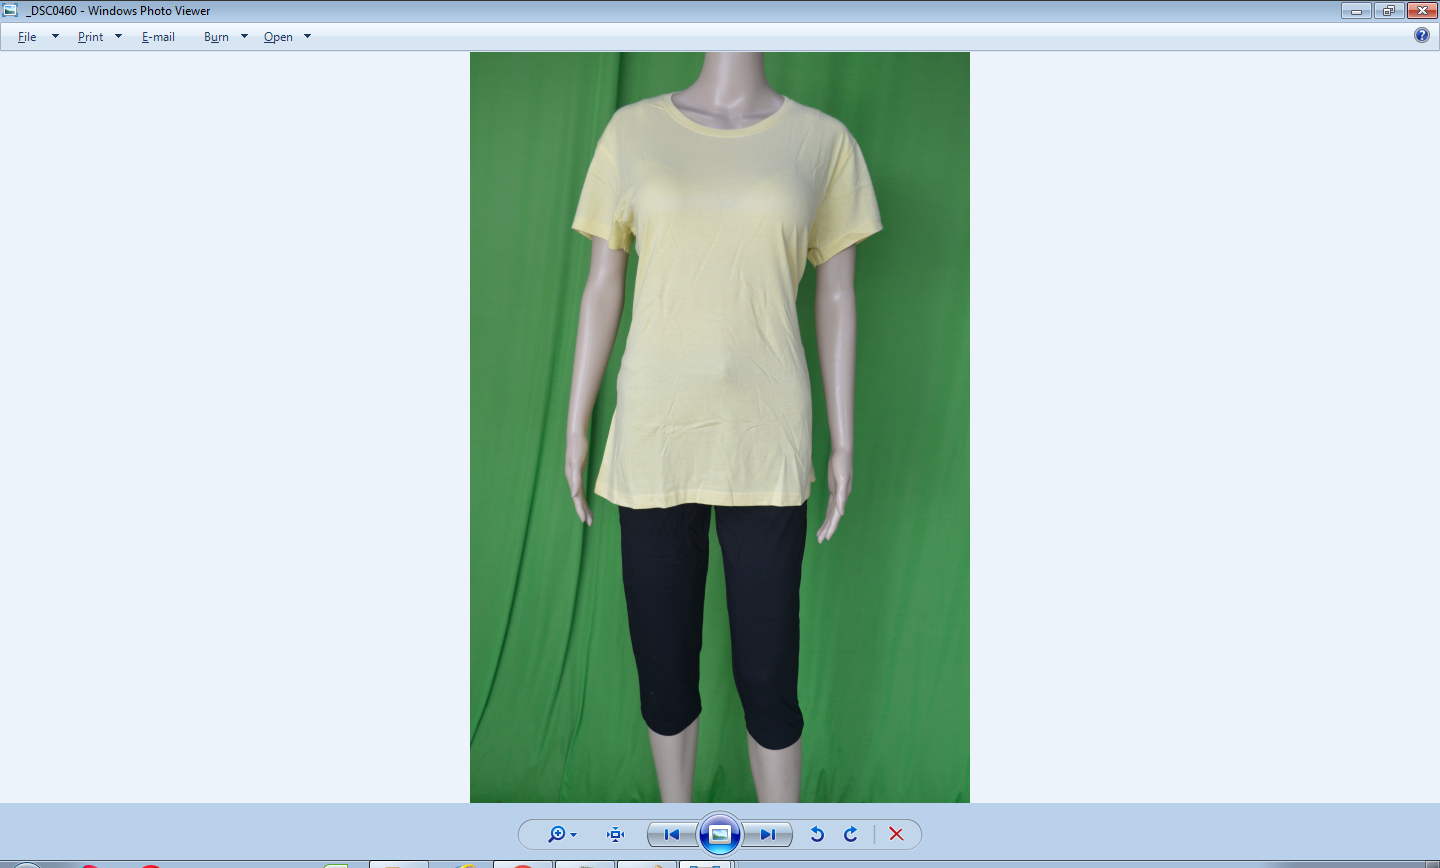
Task: Click the E-mail menu item
Action: [158, 37]
